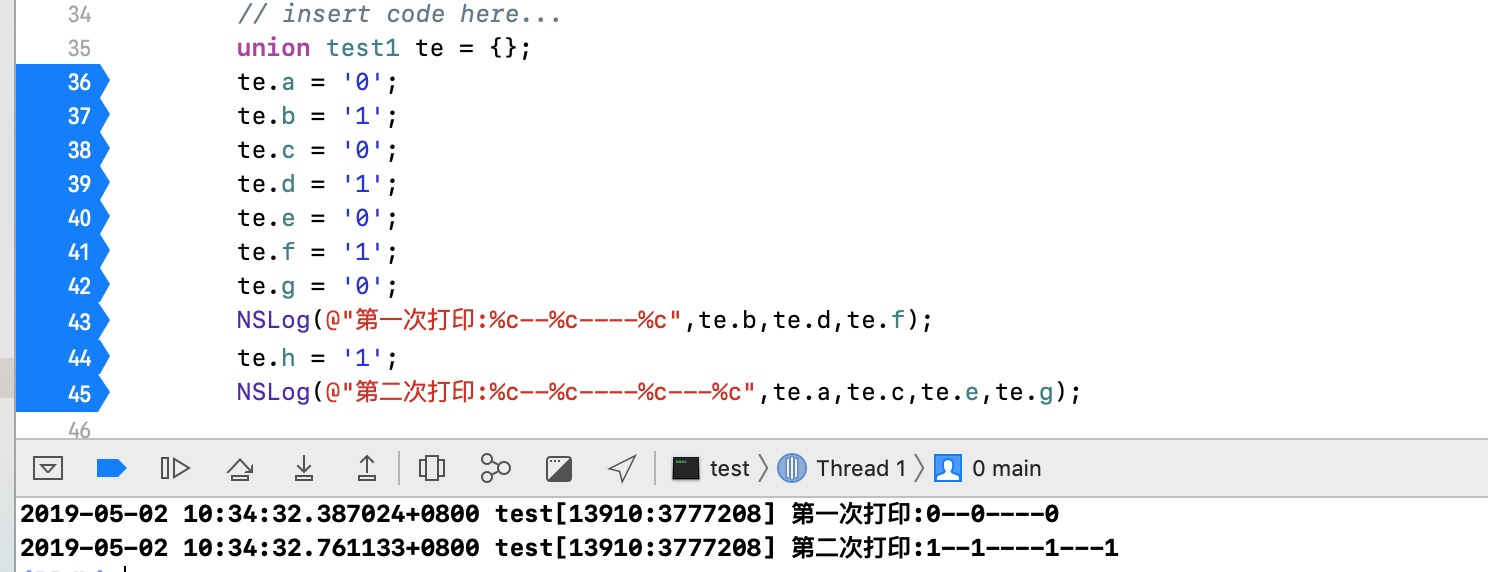Open the Debug Memory Graph tool

coord(495,468)
